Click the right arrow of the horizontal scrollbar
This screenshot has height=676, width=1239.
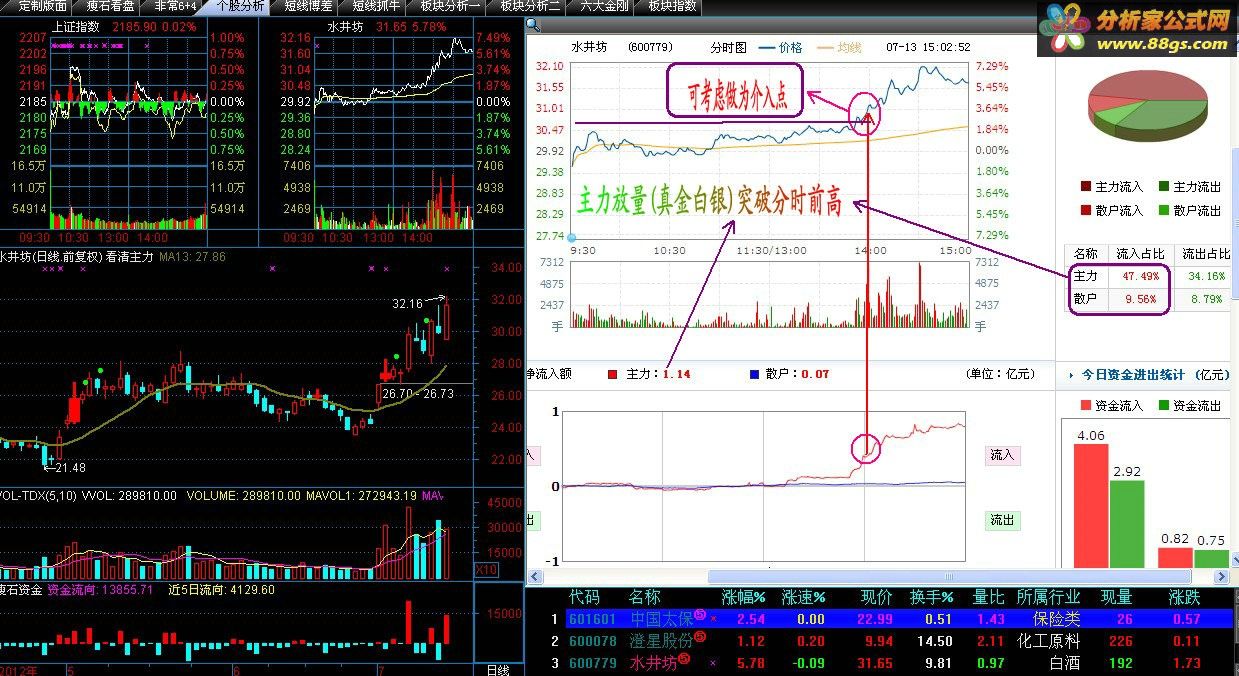point(1221,577)
